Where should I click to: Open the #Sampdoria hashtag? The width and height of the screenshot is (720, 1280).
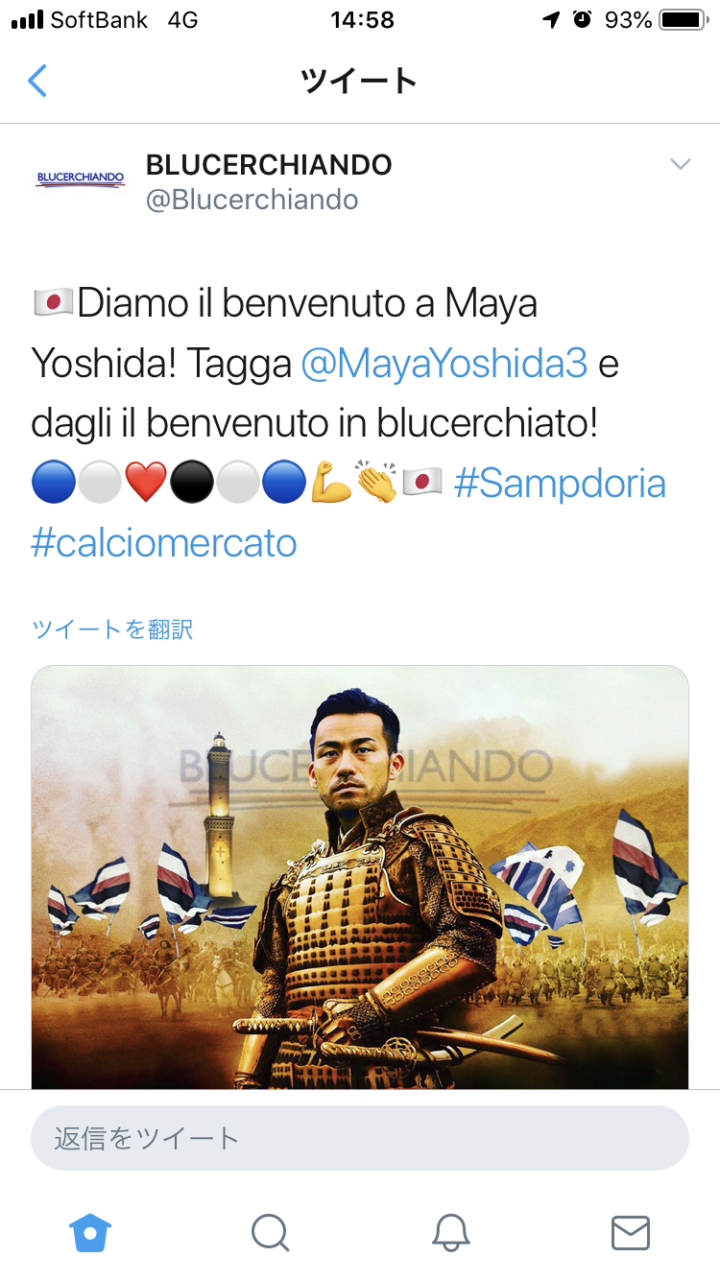point(560,484)
